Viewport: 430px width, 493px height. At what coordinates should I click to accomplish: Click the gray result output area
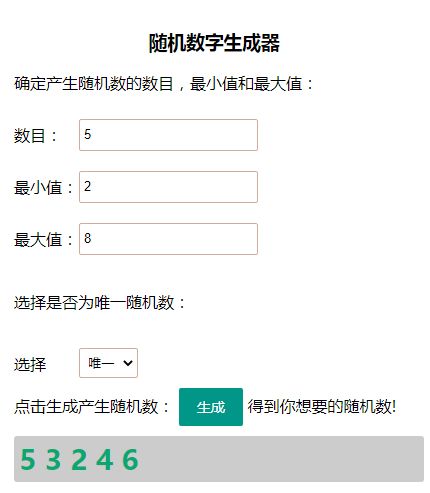coord(219,459)
